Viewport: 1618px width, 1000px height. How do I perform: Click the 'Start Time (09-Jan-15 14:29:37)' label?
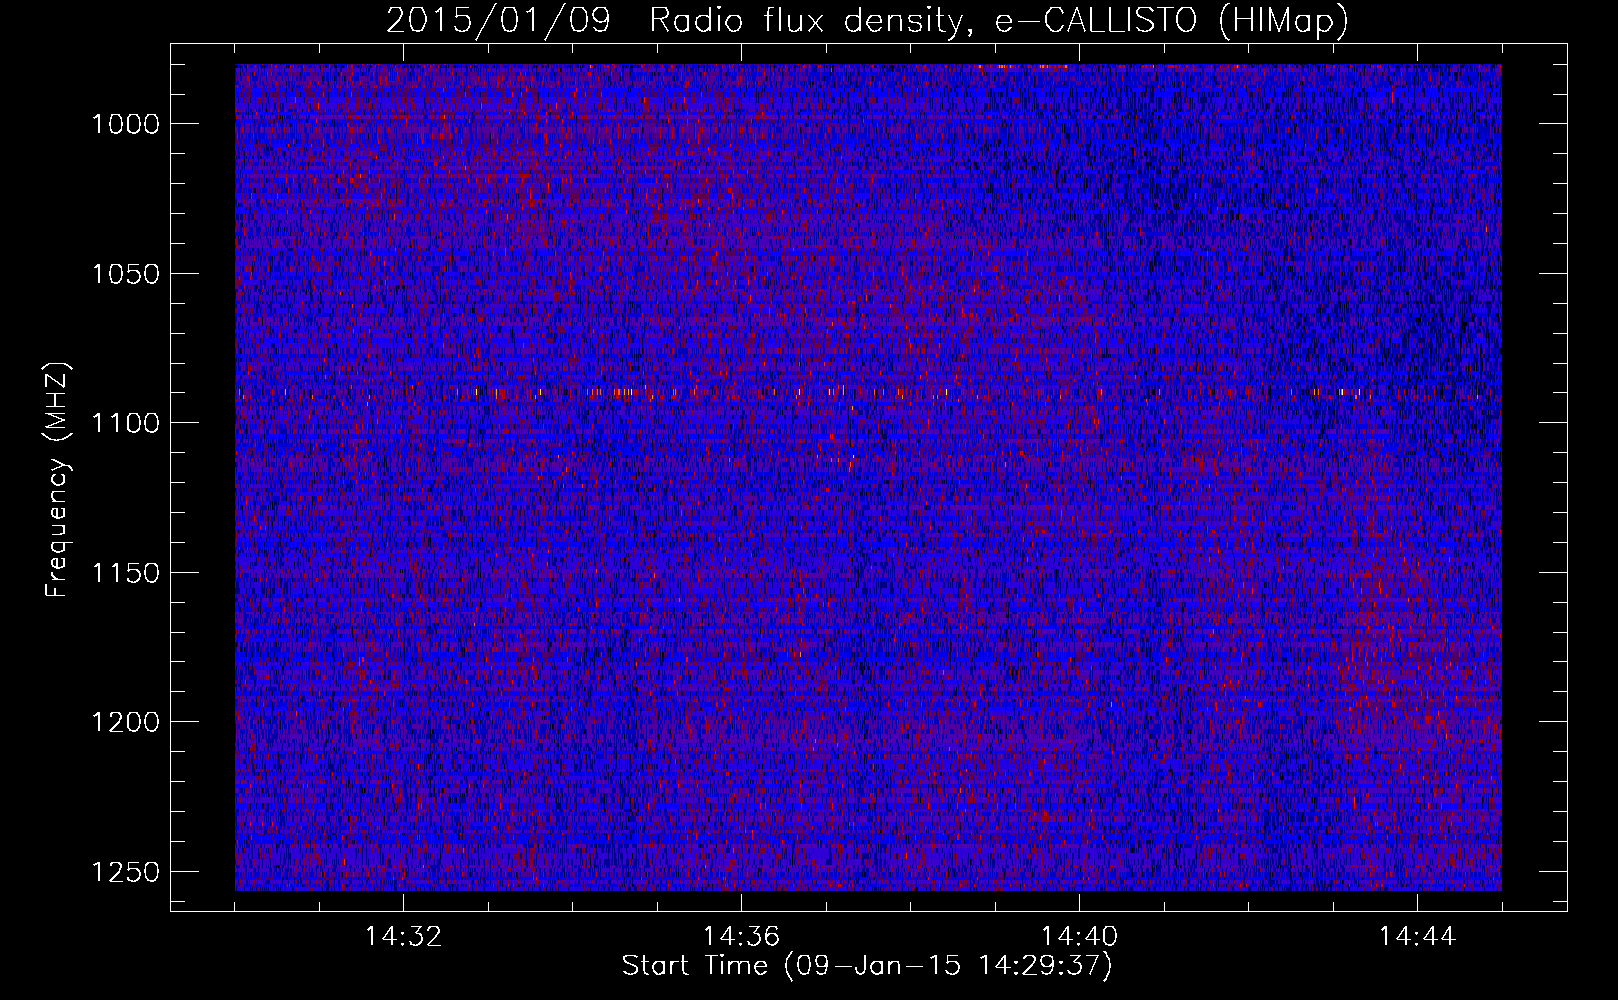(867, 966)
